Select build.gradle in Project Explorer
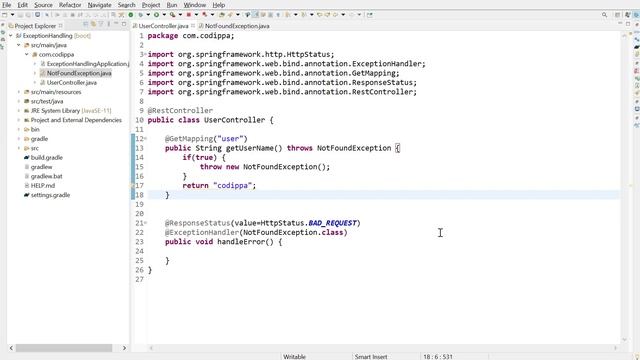This screenshot has height=360, width=640. tap(47, 158)
